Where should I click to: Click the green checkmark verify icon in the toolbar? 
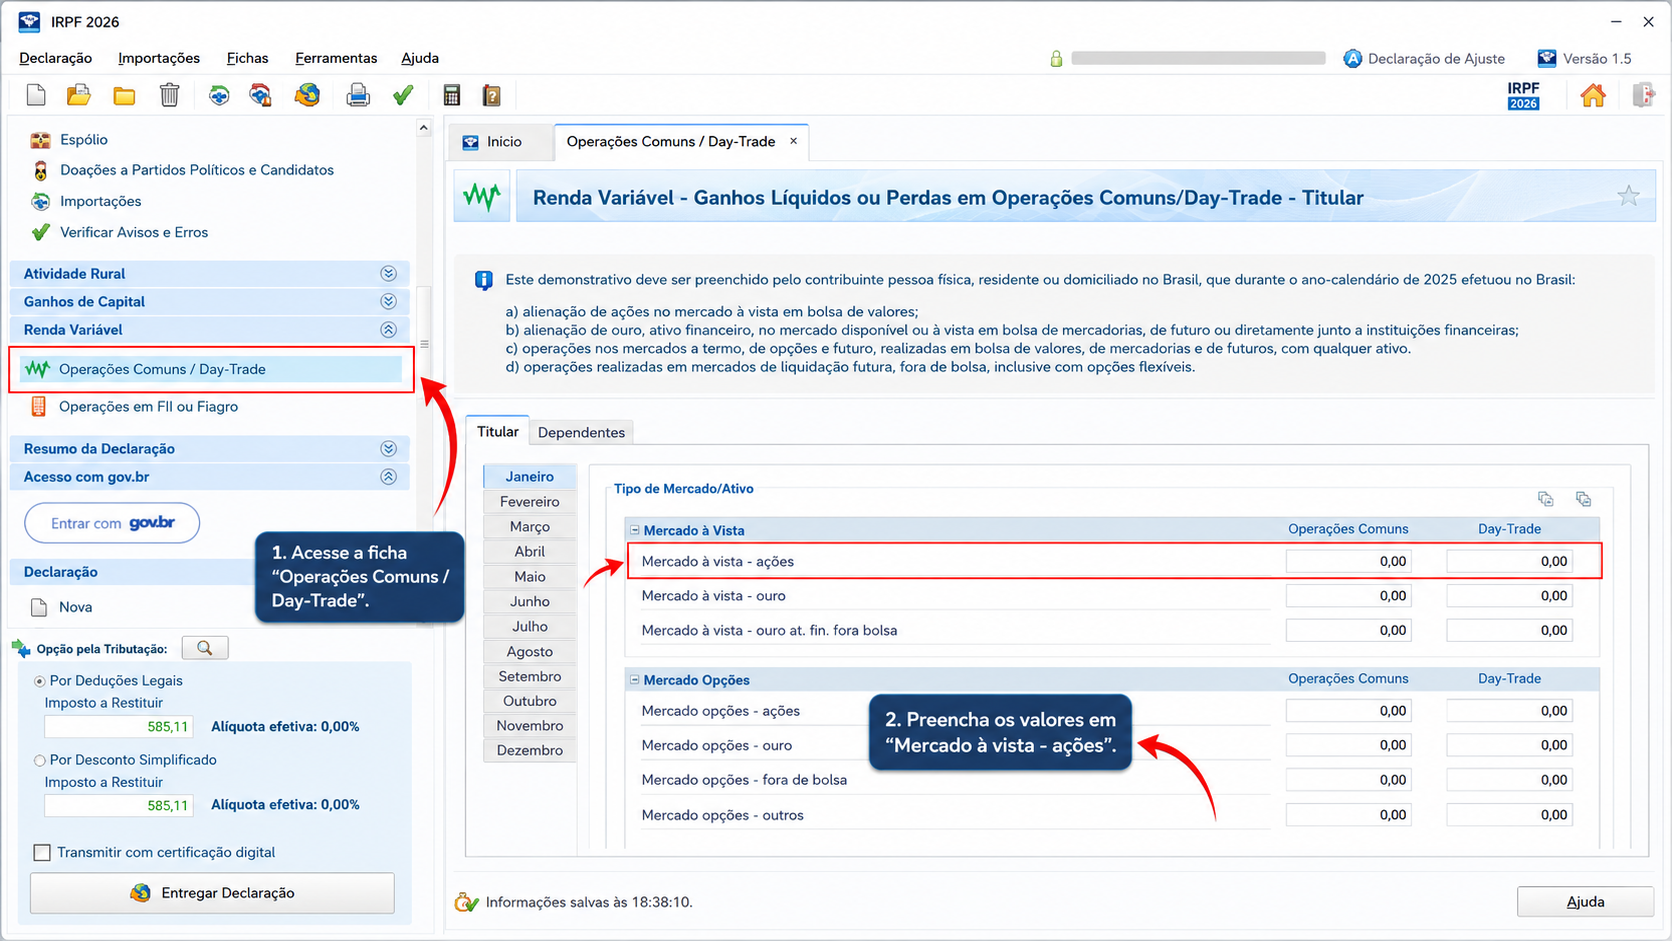pyautogui.click(x=403, y=95)
